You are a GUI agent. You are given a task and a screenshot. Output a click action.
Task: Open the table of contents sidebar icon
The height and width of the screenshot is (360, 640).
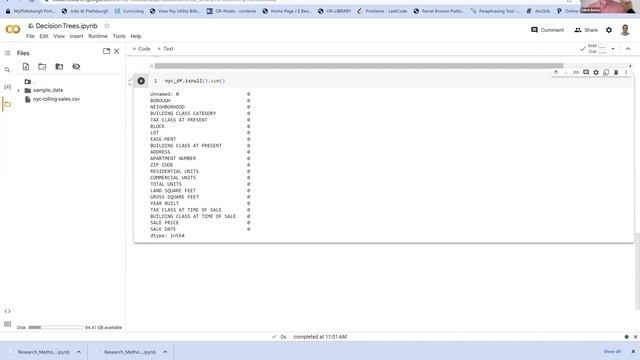(x=7, y=53)
